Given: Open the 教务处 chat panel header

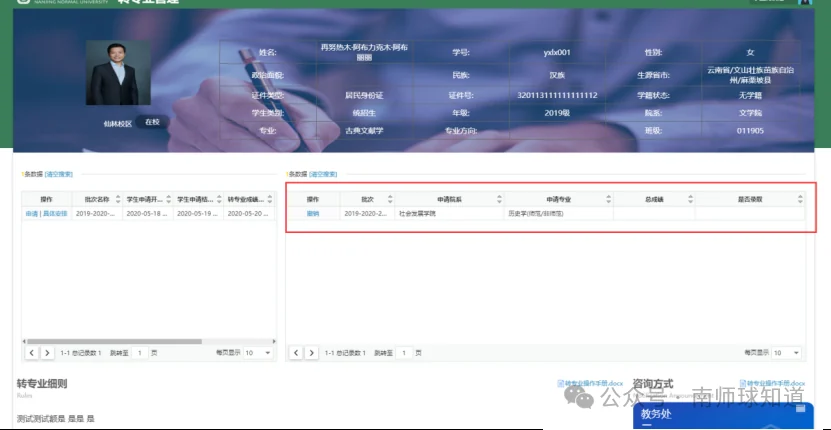Looking at the screenshot, I should [x=723, y=416].
